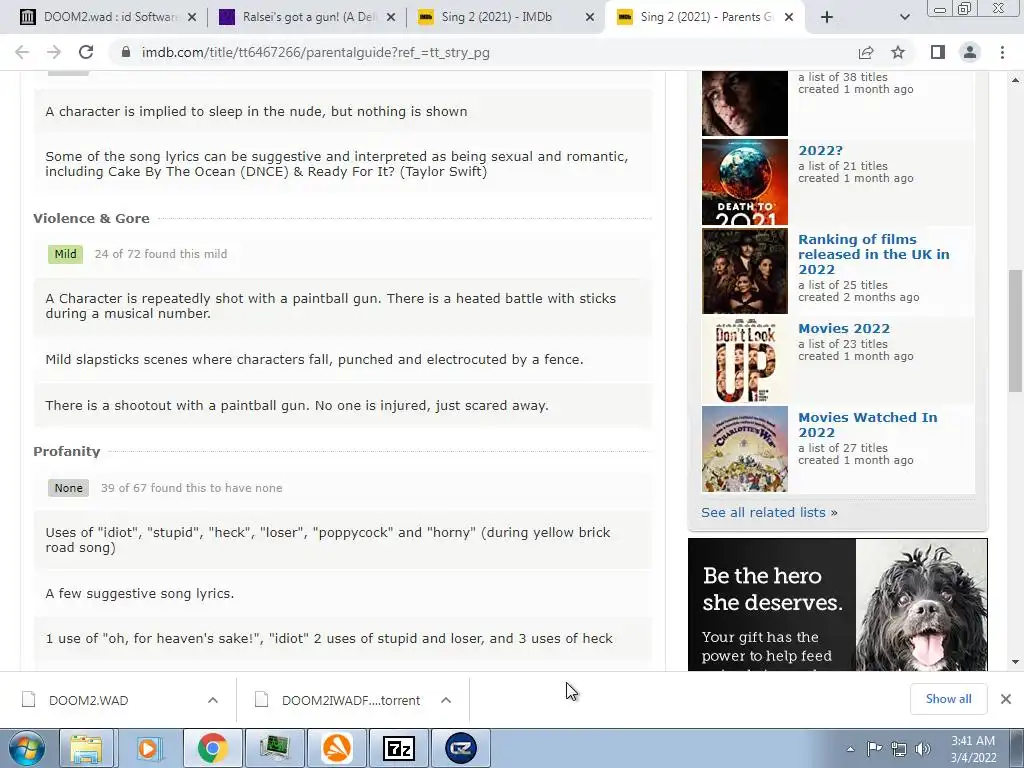
Task: Open the group portrait poster thumbnail
Action: (744, 271)
